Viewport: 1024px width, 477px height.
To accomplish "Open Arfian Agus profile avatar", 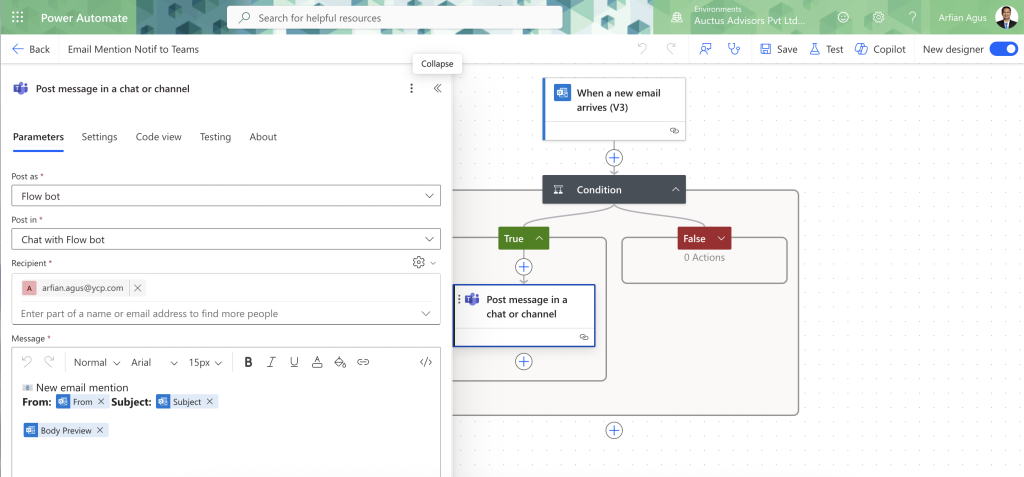I will pos(1006,18).
